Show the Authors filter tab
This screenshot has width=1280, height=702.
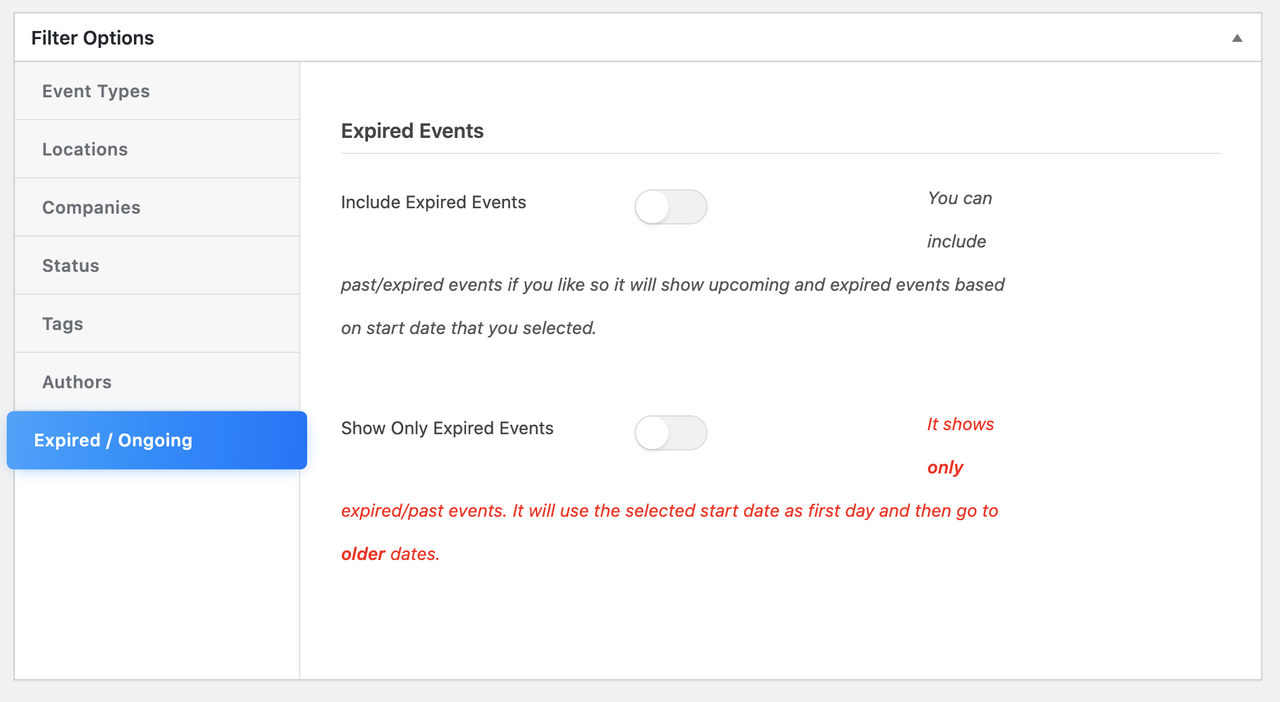tap(77, 381)
